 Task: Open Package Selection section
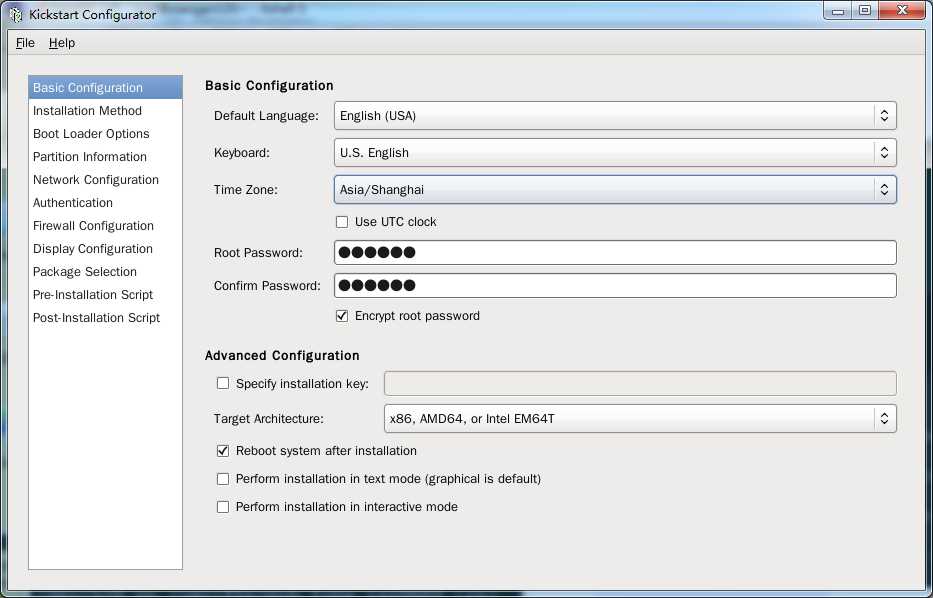pos(105,272)
